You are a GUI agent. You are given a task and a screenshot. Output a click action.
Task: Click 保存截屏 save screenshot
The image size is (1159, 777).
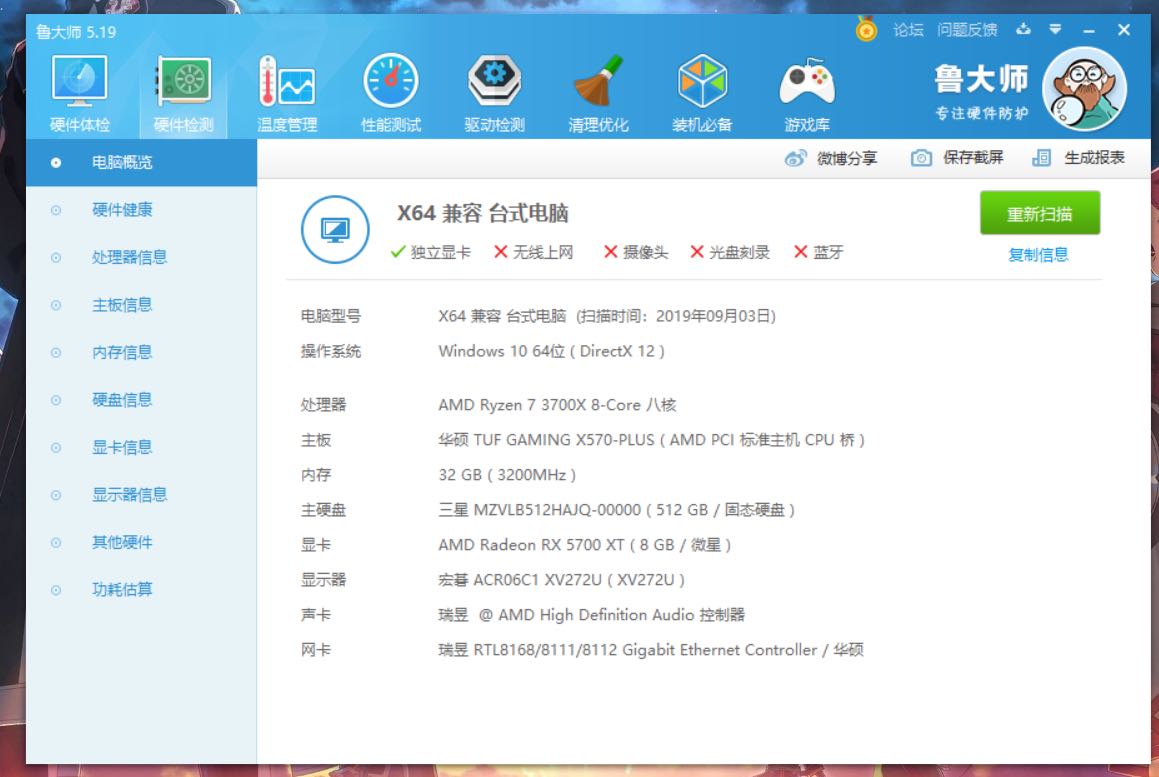973,157
